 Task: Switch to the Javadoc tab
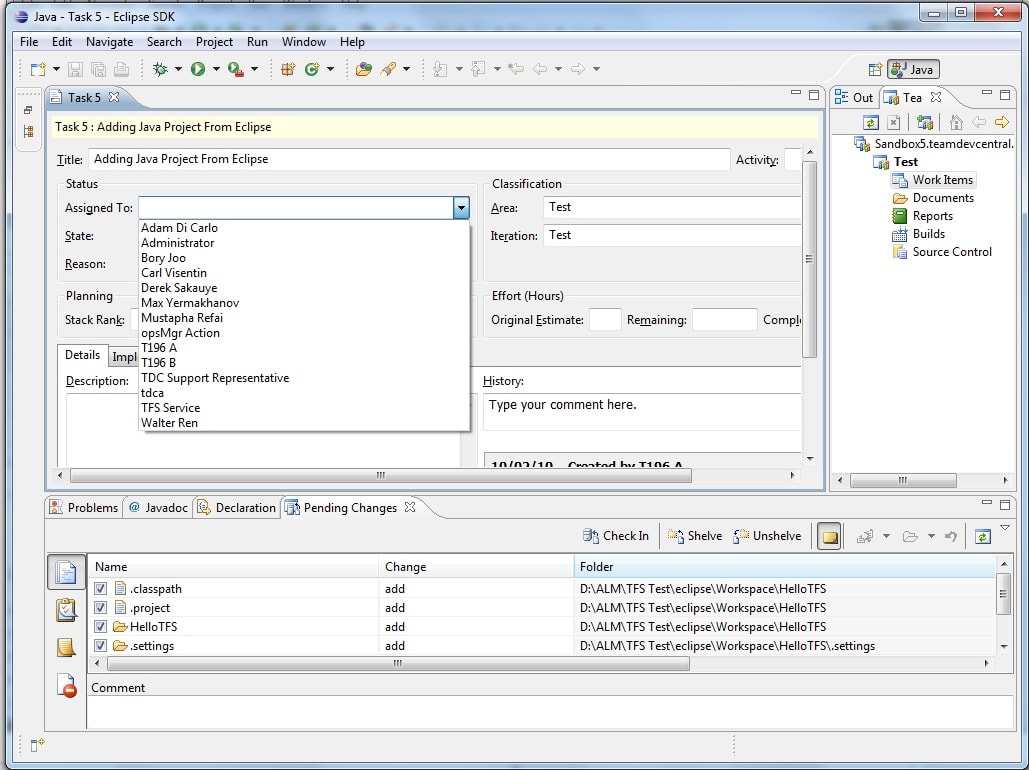tap(158, 508)
